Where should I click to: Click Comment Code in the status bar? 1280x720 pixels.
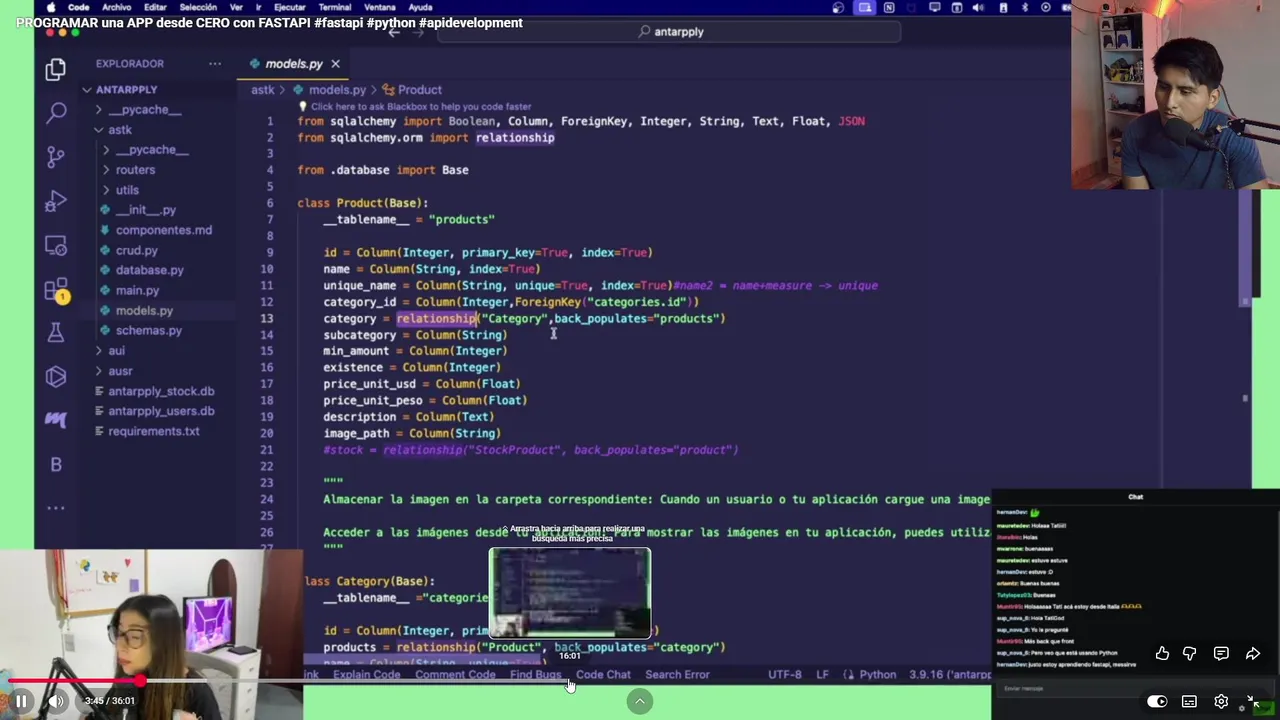[455, 675]
